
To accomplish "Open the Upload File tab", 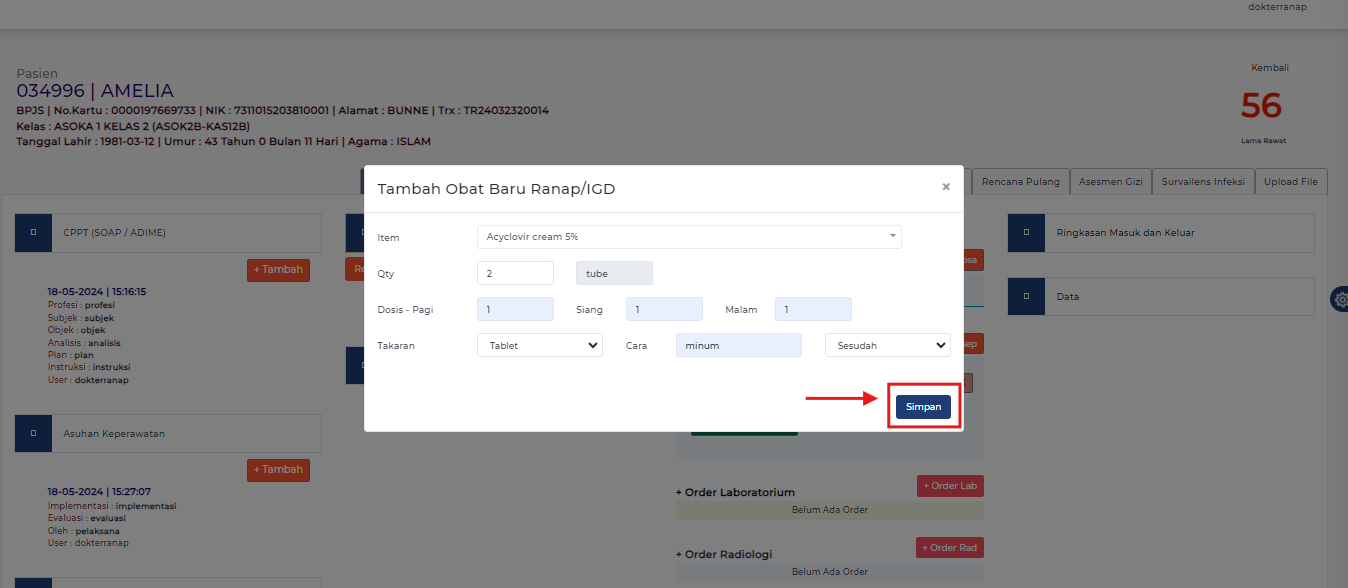I will 1290,181.
